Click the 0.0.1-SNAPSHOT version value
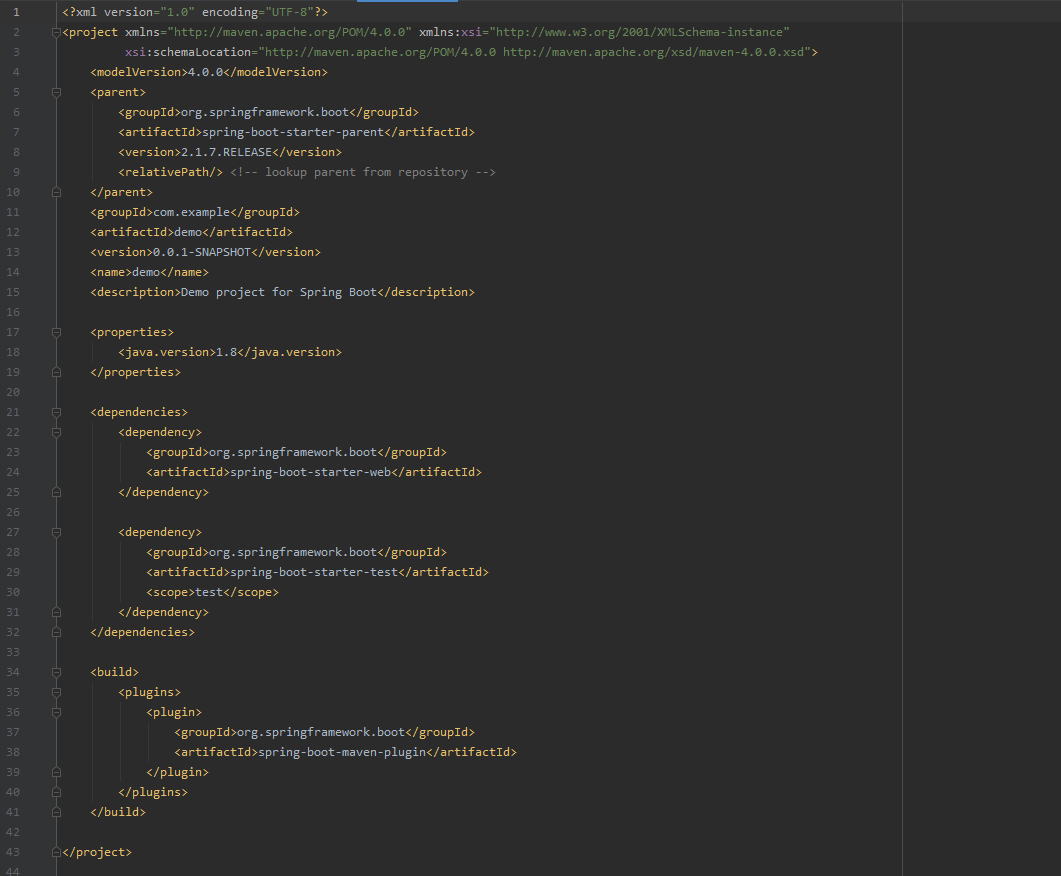This screenshot has width=1061, height=876. click(x=202, y=252)
